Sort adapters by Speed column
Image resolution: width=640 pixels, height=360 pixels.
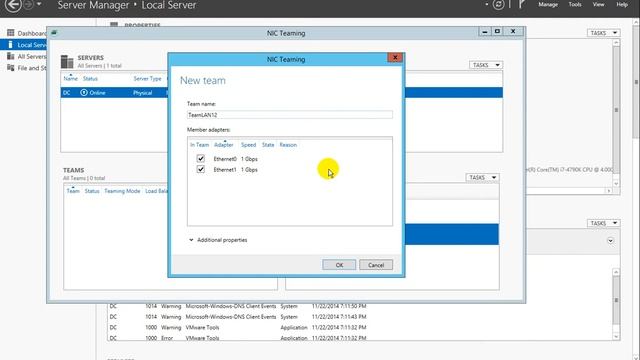tap(248, 145)
